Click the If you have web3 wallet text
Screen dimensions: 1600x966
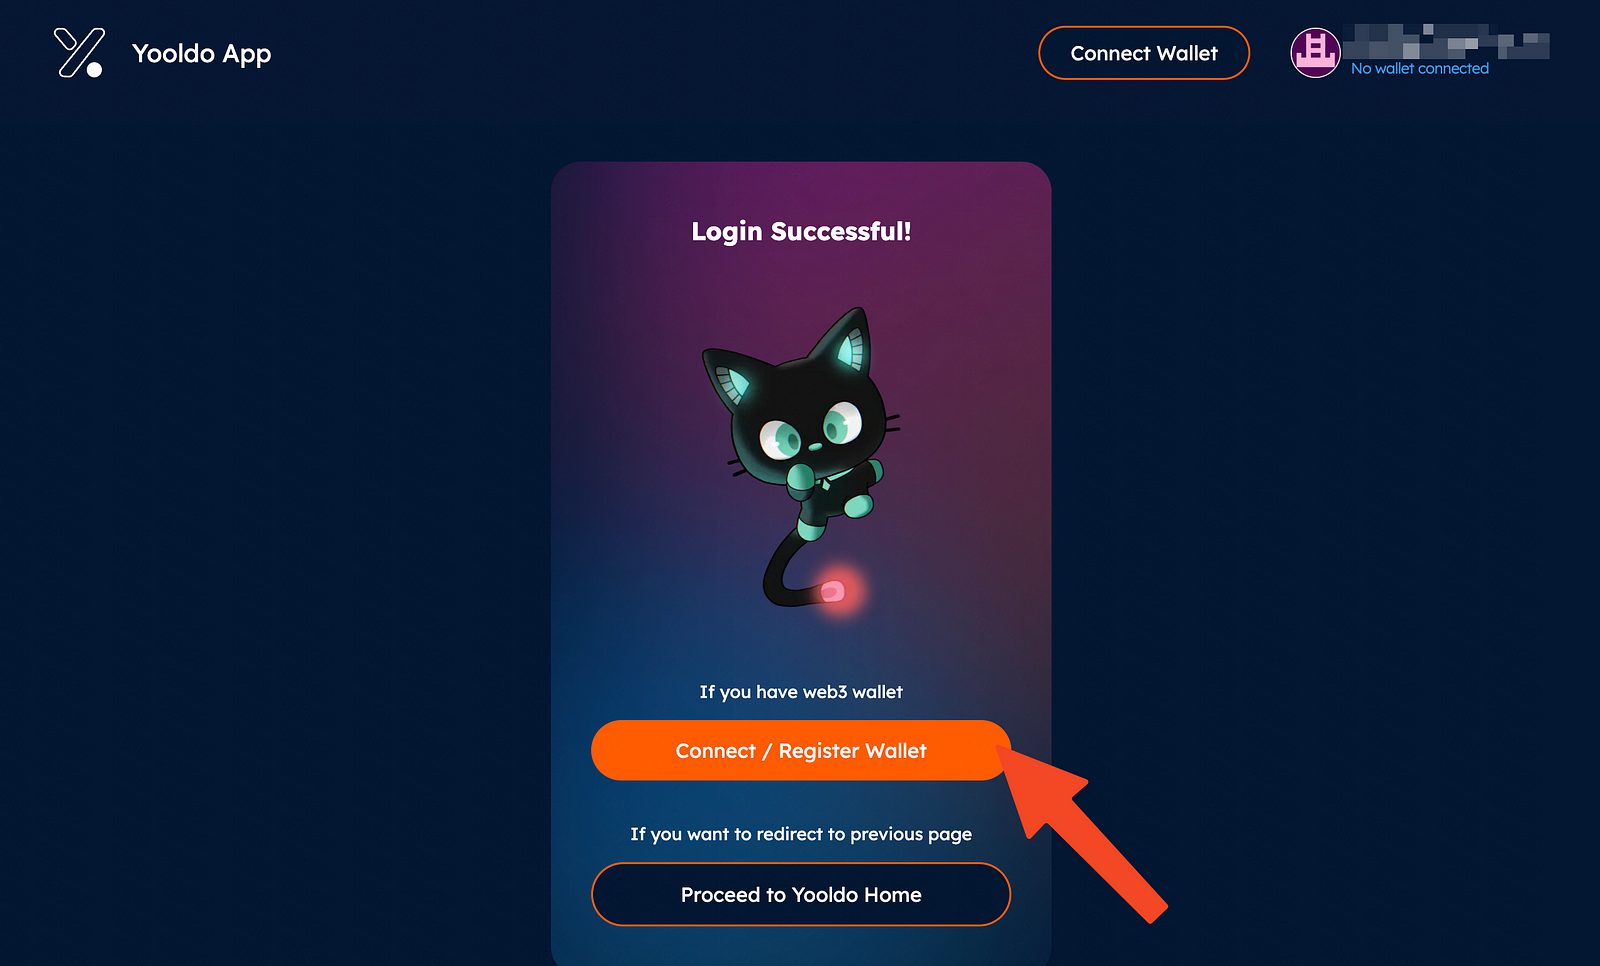point(801,692)
